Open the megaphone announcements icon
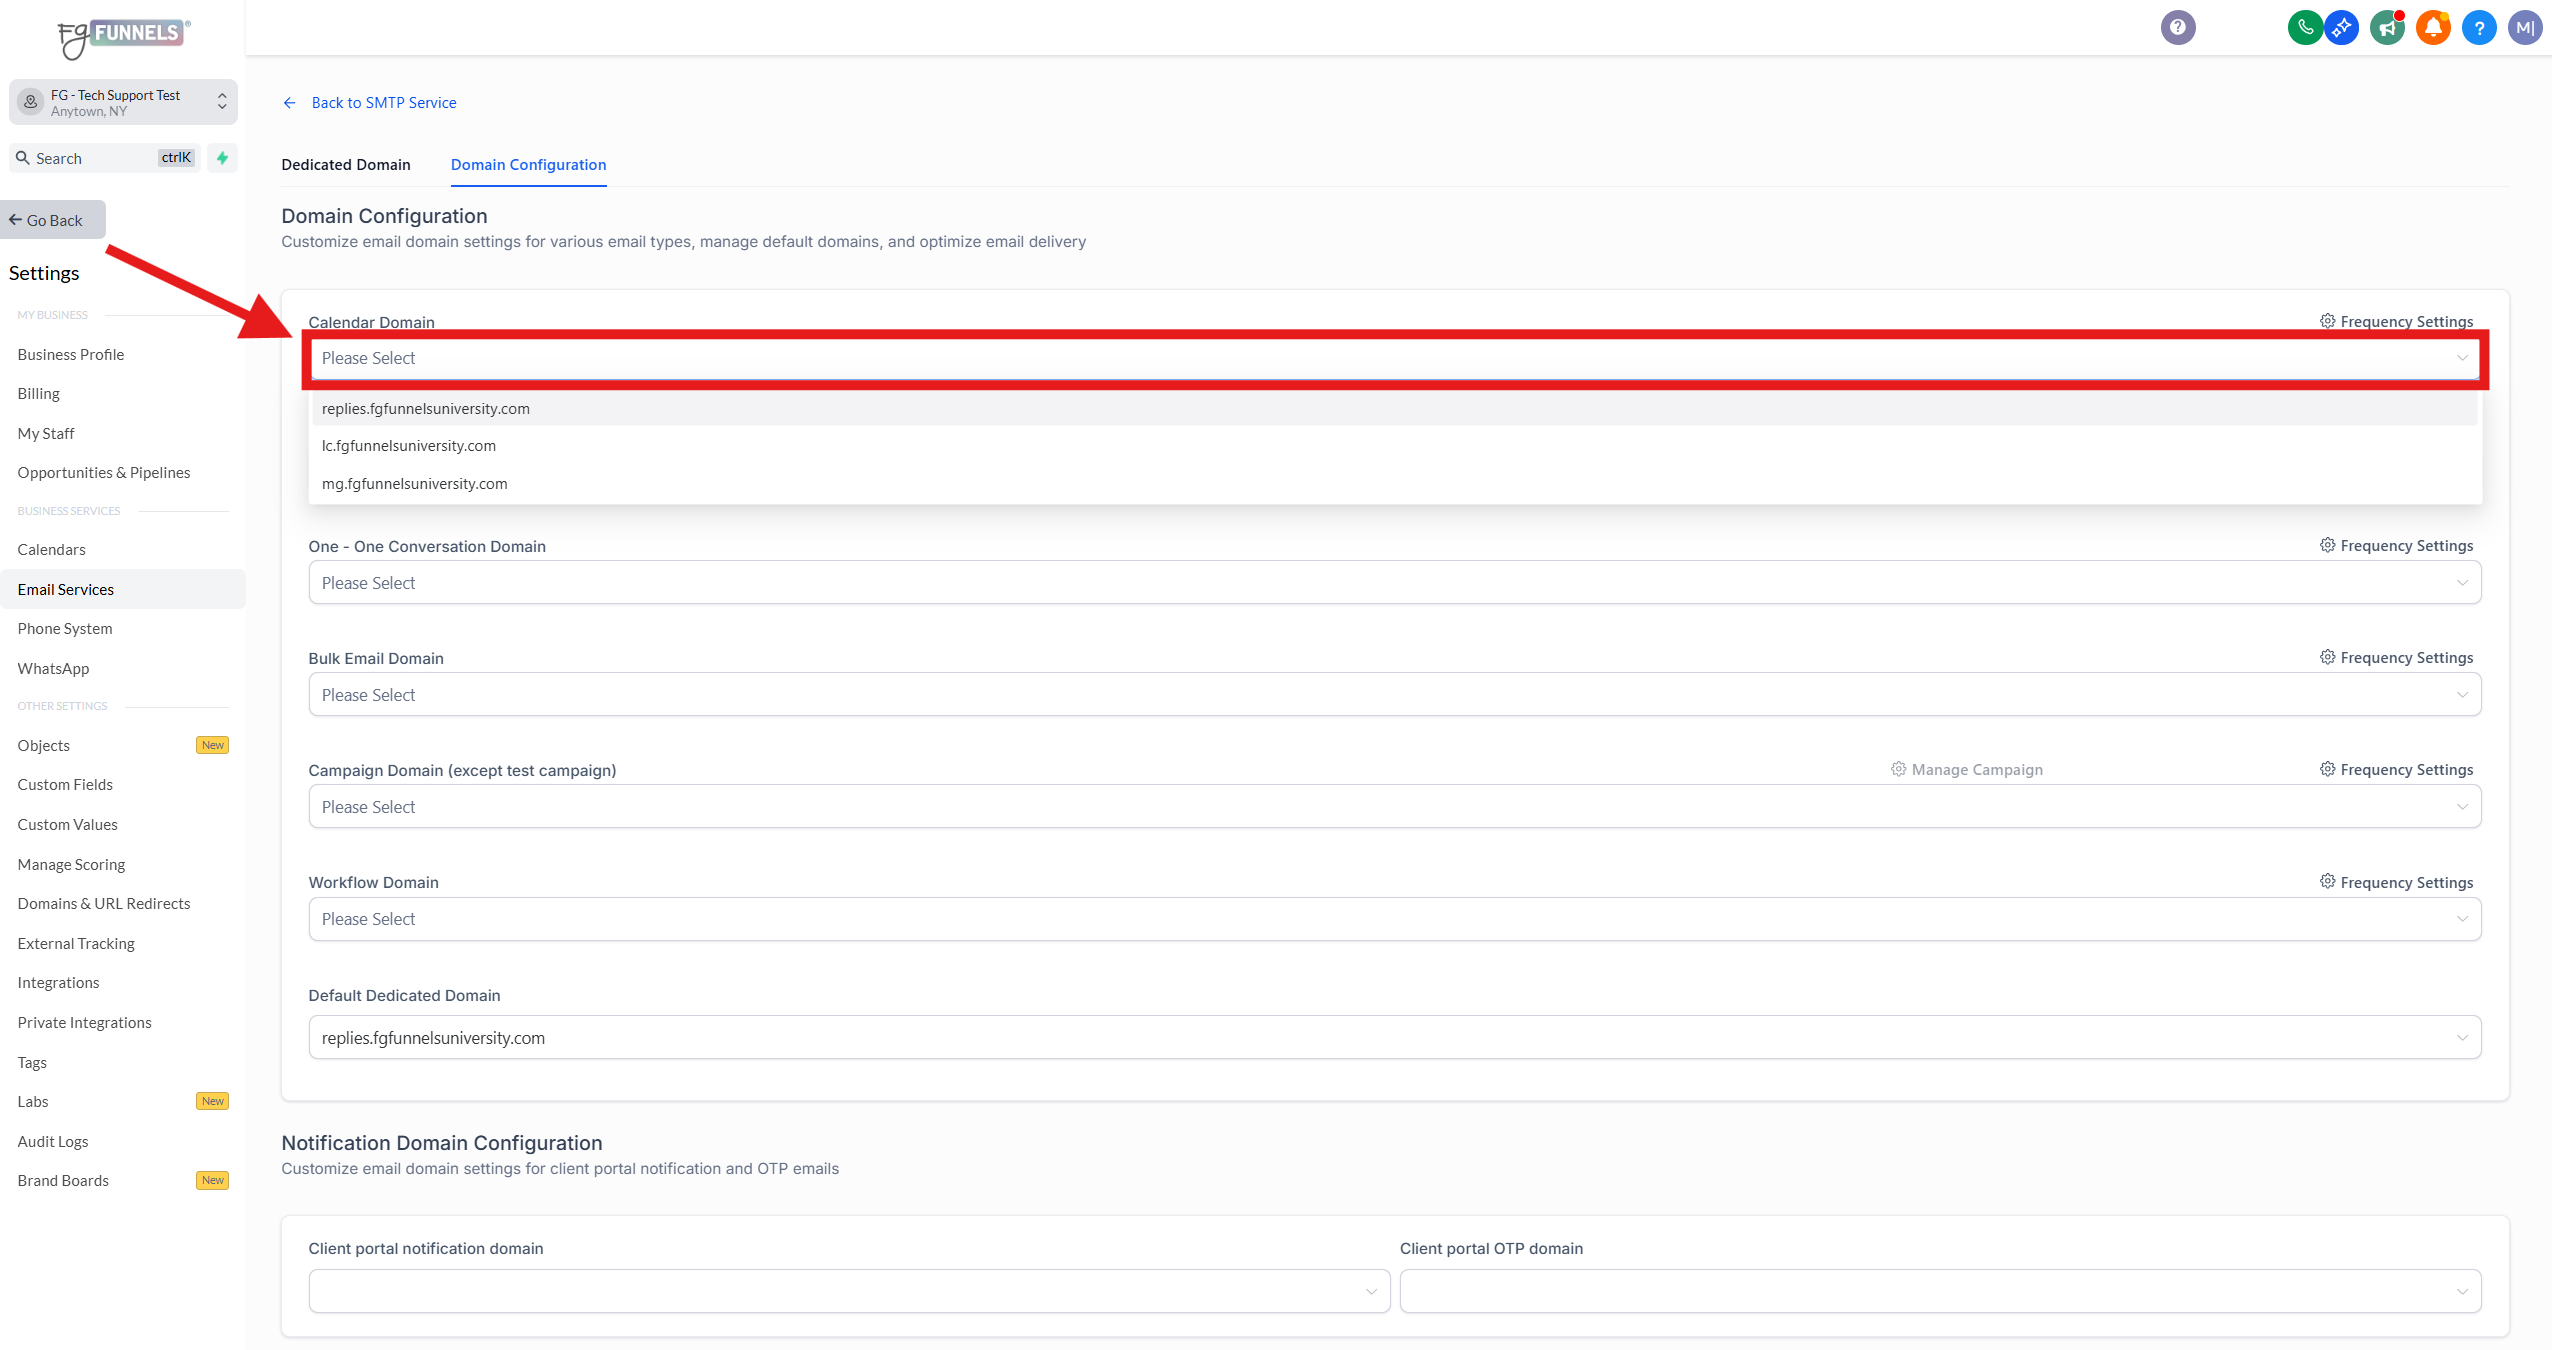This screenshot has height=1350, width=2552. tap(2387, 27)
